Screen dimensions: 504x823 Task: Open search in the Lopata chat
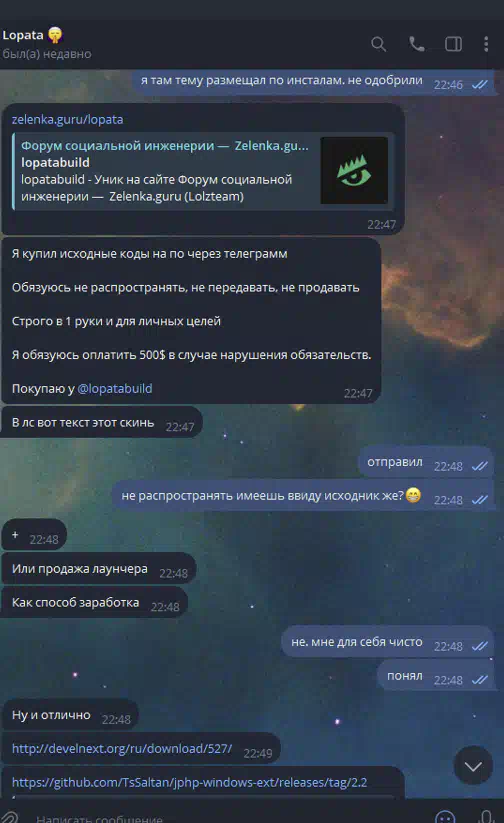coord(378,44)
